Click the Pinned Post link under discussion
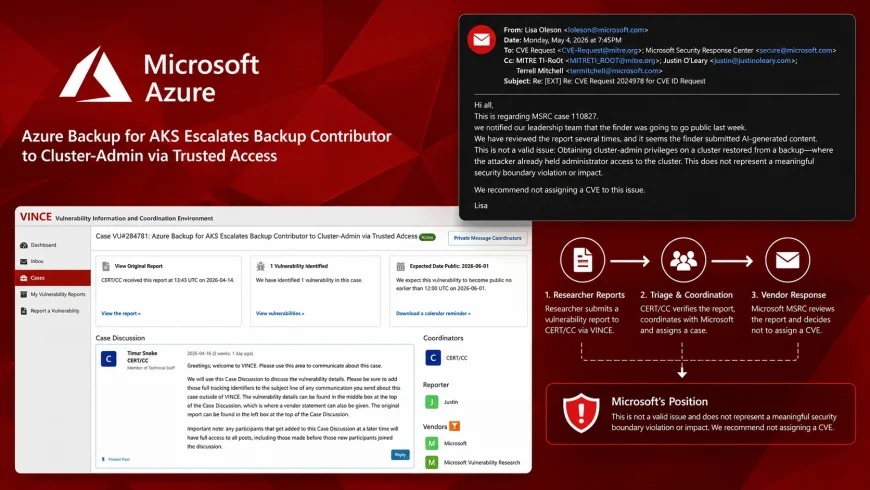870x490 pixels. click(119, 459)
